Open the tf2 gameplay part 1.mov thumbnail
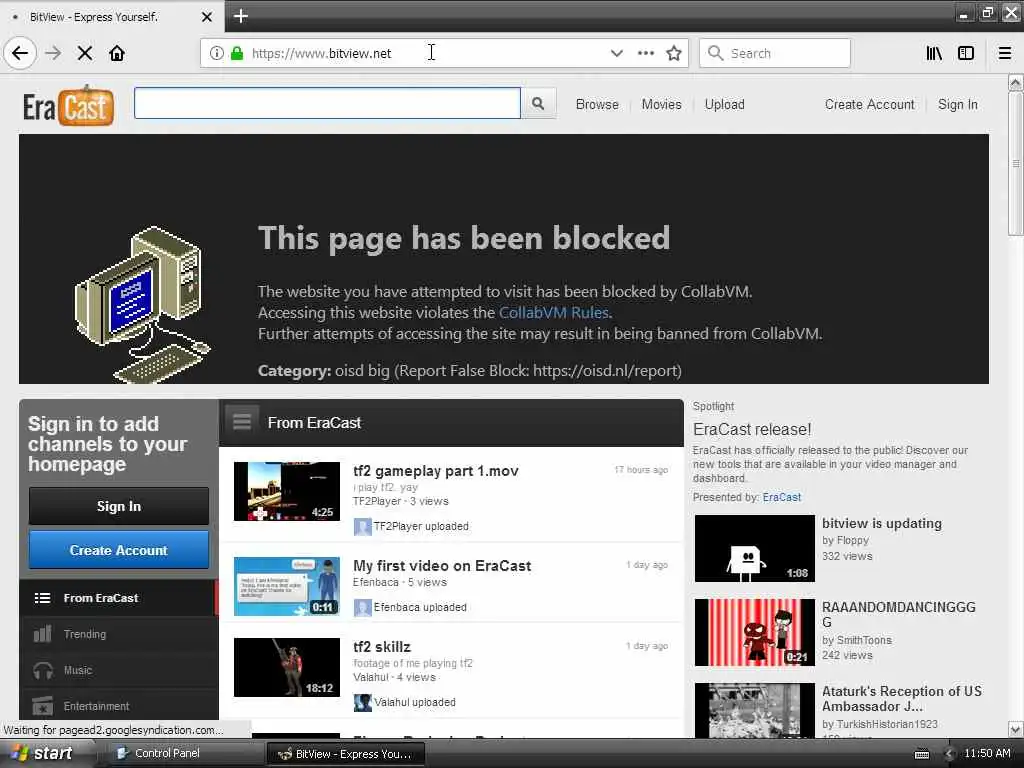This screenshot has height=768, width=1024. tap(287, 491)
